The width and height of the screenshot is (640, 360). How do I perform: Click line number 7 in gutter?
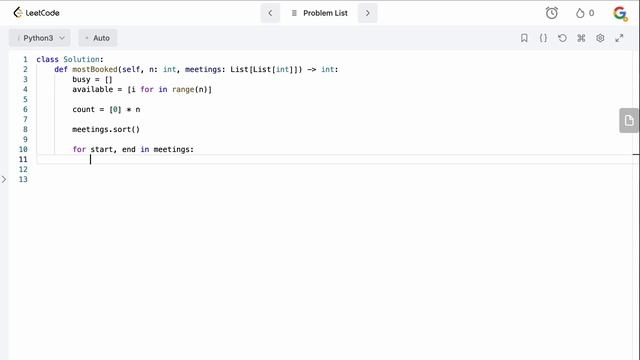coord(25,119)
